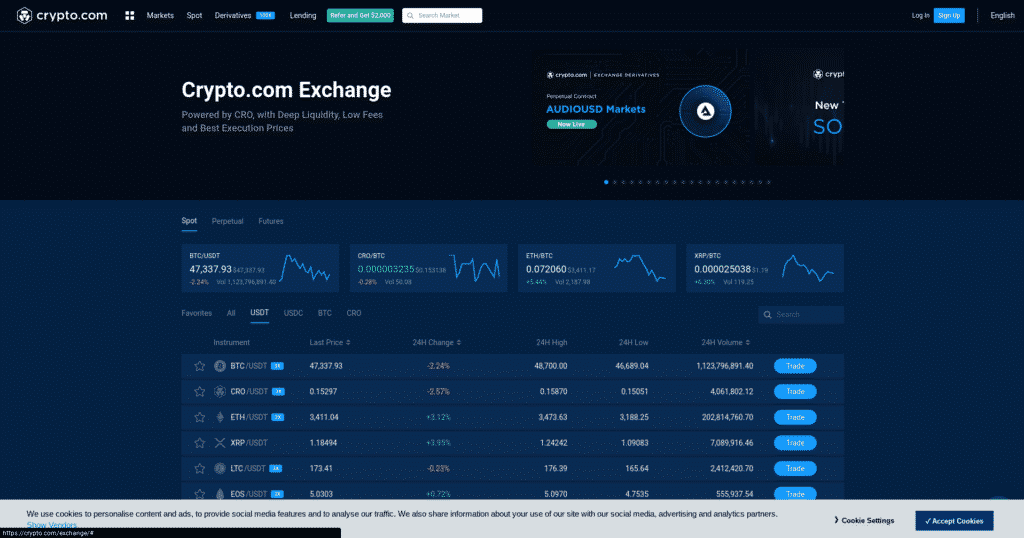Open the Lending menu item

[x=302, y=16]
